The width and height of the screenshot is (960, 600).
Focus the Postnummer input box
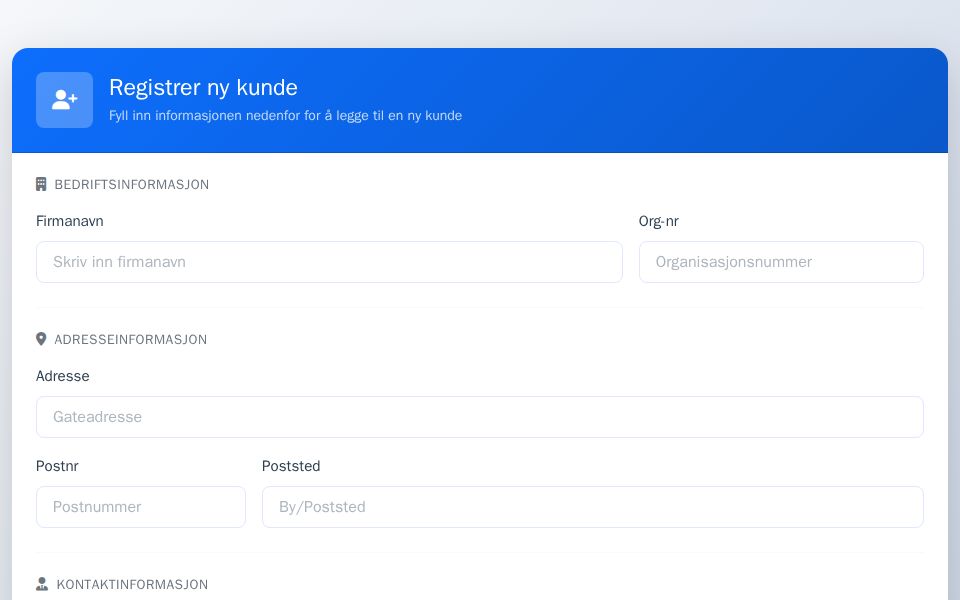pyautogui.click(x=141, y=507)
